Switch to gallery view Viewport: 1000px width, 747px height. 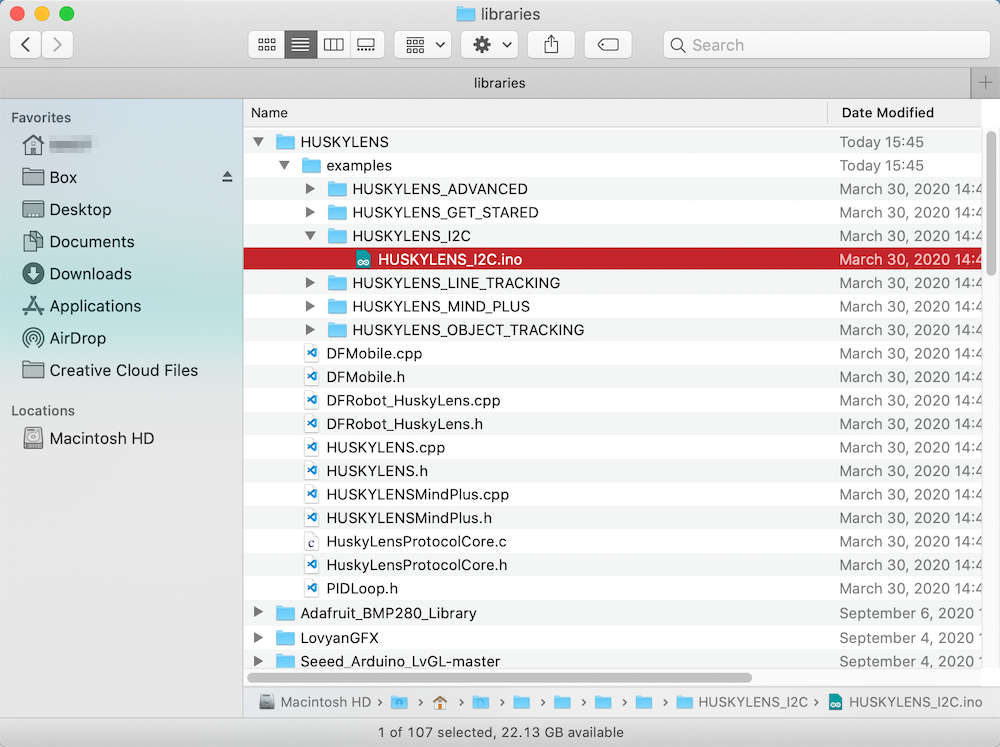coord(367,45)
